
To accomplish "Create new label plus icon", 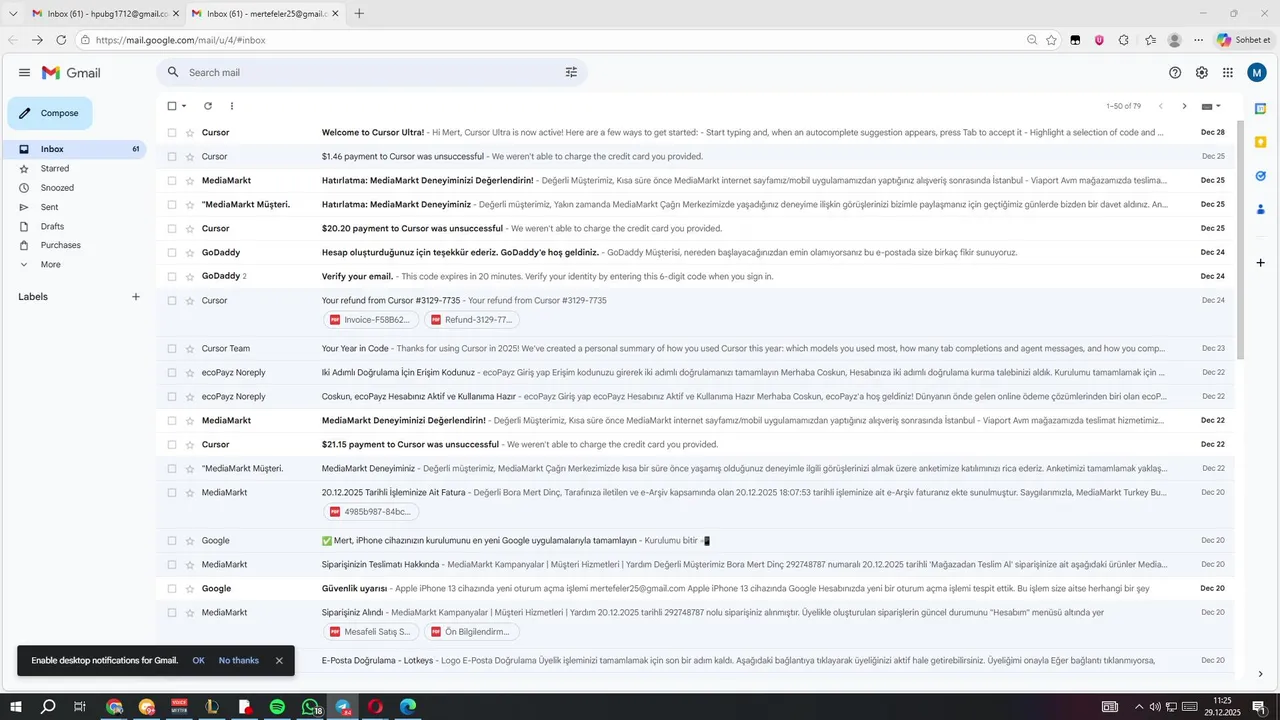I will point(136,297).
